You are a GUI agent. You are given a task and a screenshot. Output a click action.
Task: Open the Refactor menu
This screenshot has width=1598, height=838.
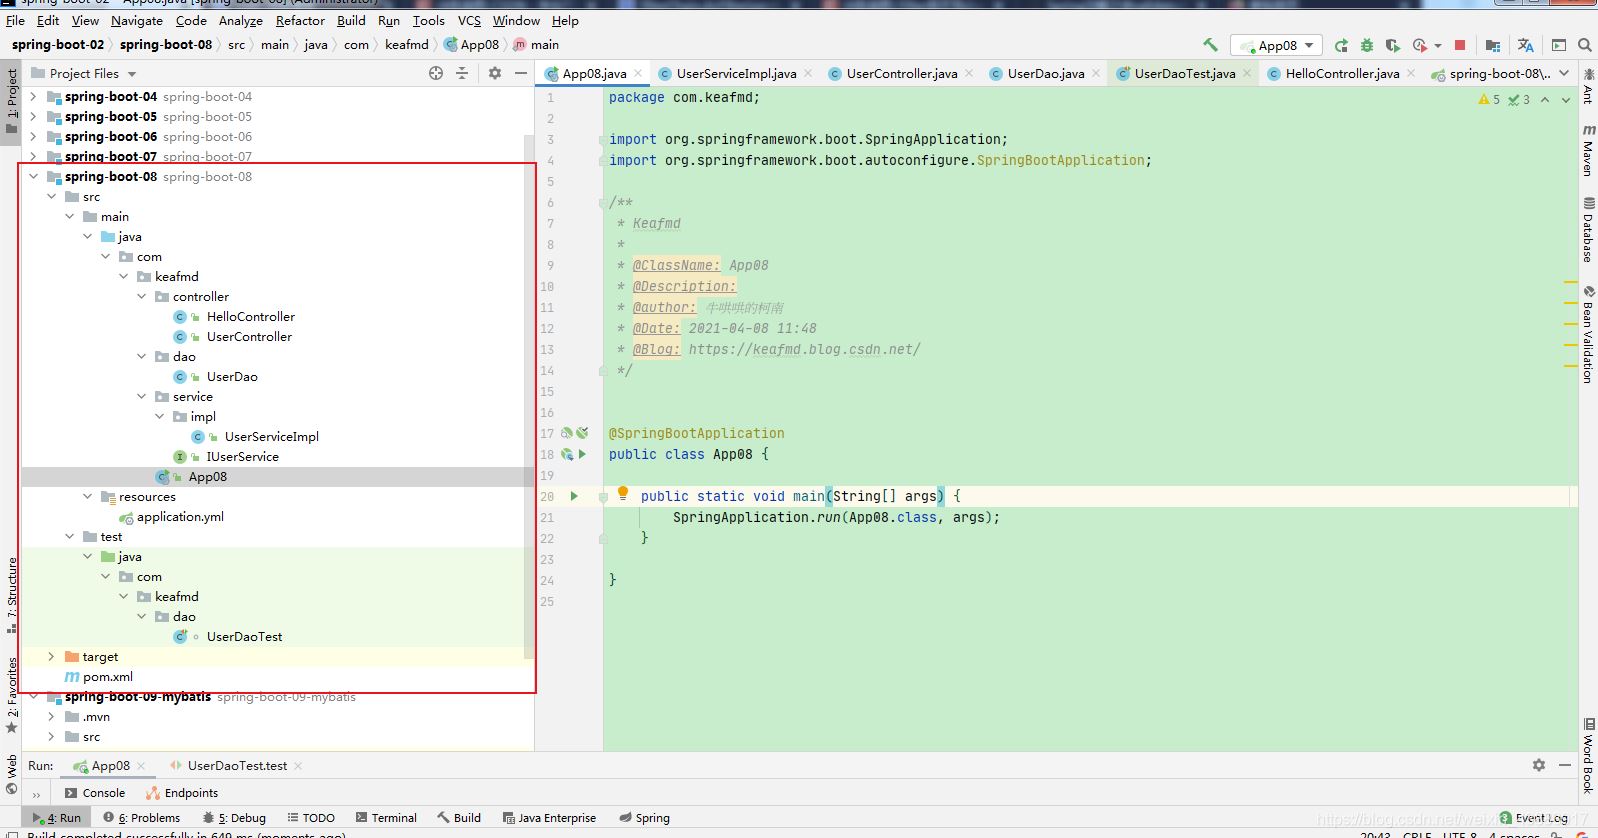(300, 20)
